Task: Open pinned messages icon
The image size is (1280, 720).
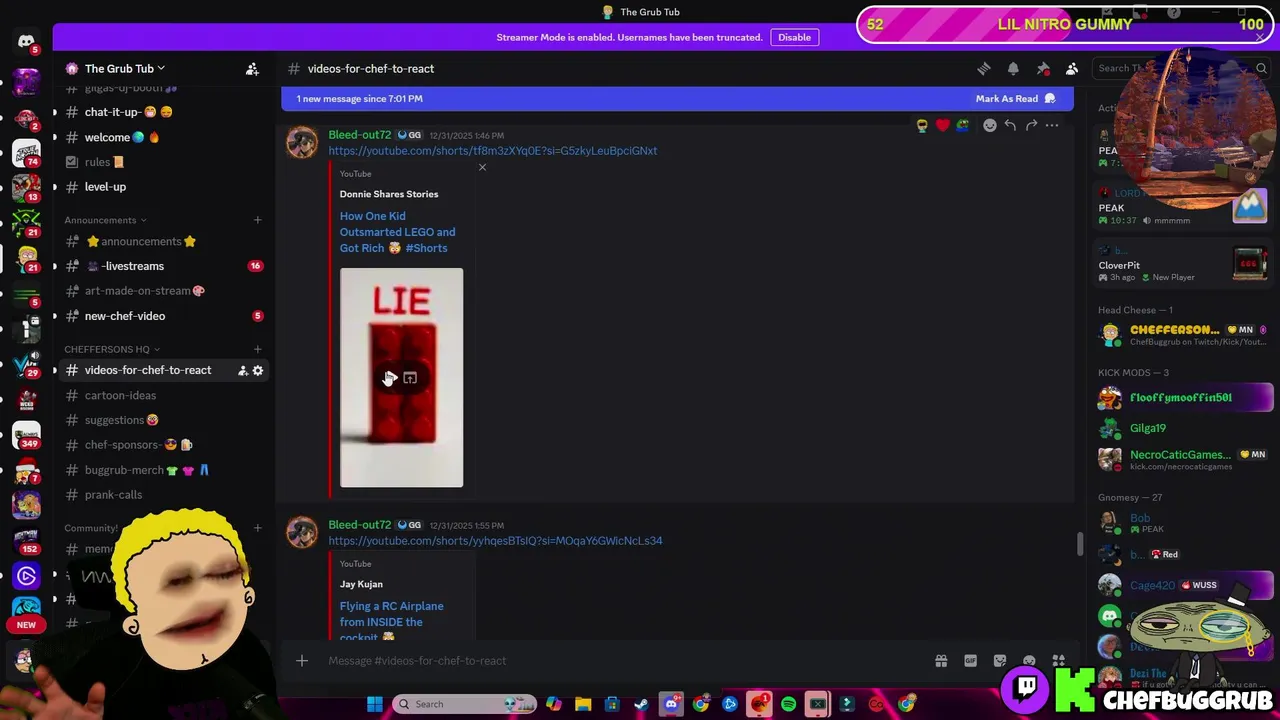Action: point(1043,68)
